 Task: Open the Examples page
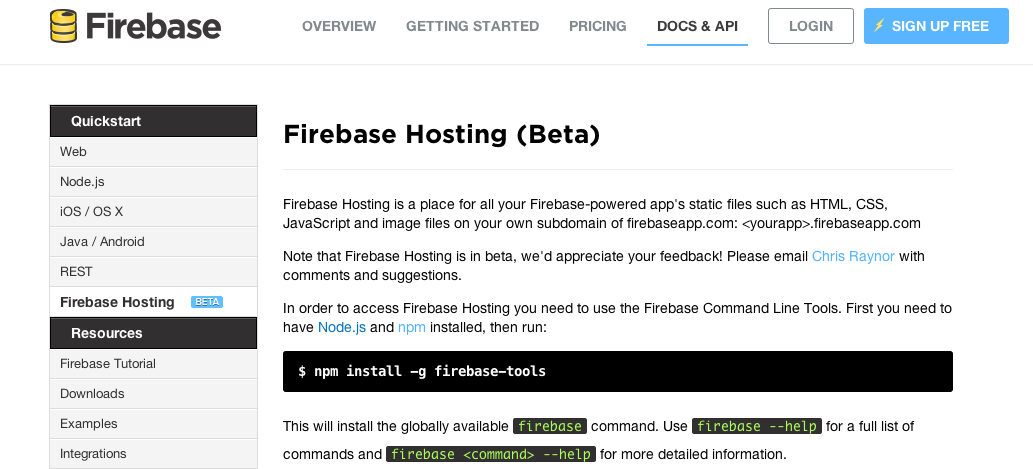point(153,424)
